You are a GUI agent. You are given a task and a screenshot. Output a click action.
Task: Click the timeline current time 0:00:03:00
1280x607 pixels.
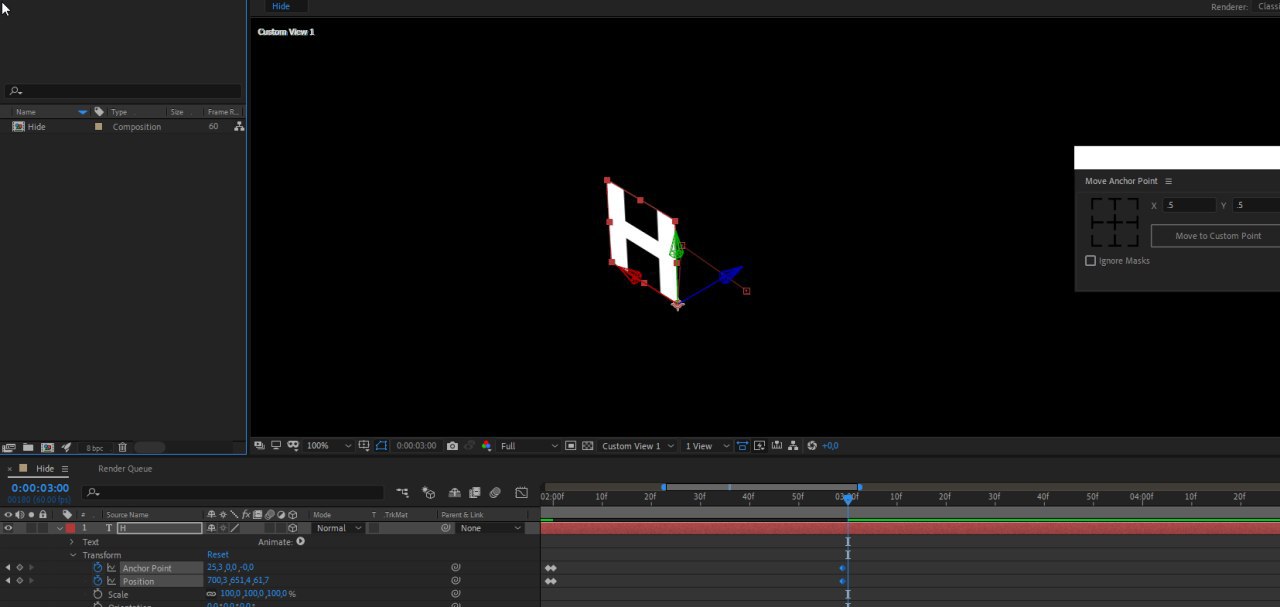point(40,488)
